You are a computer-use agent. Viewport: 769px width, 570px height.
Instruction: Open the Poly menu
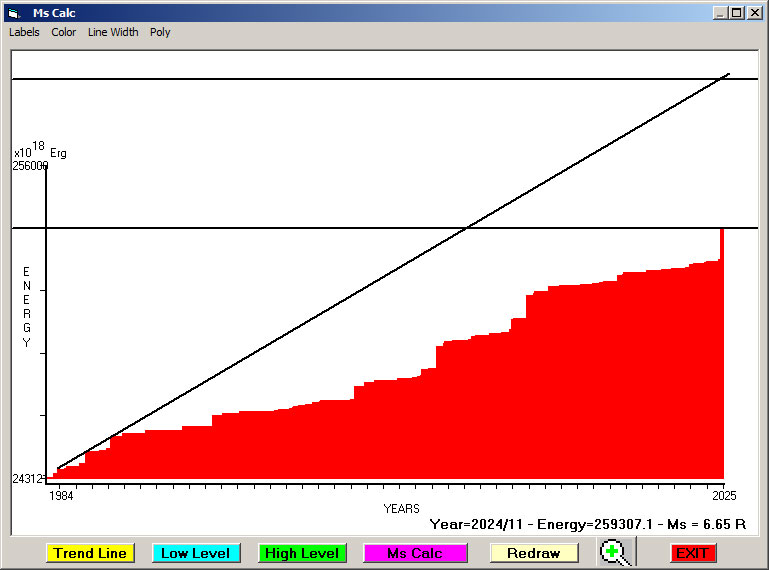(160, 32)
